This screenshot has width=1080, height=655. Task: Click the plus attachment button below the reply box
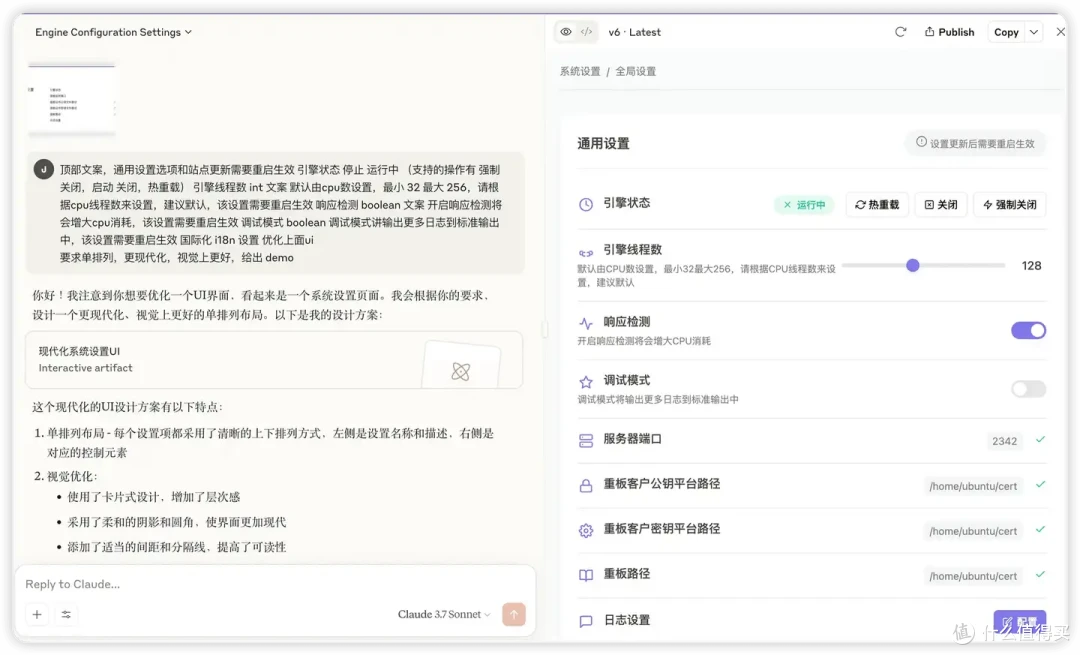click(37, 614)
